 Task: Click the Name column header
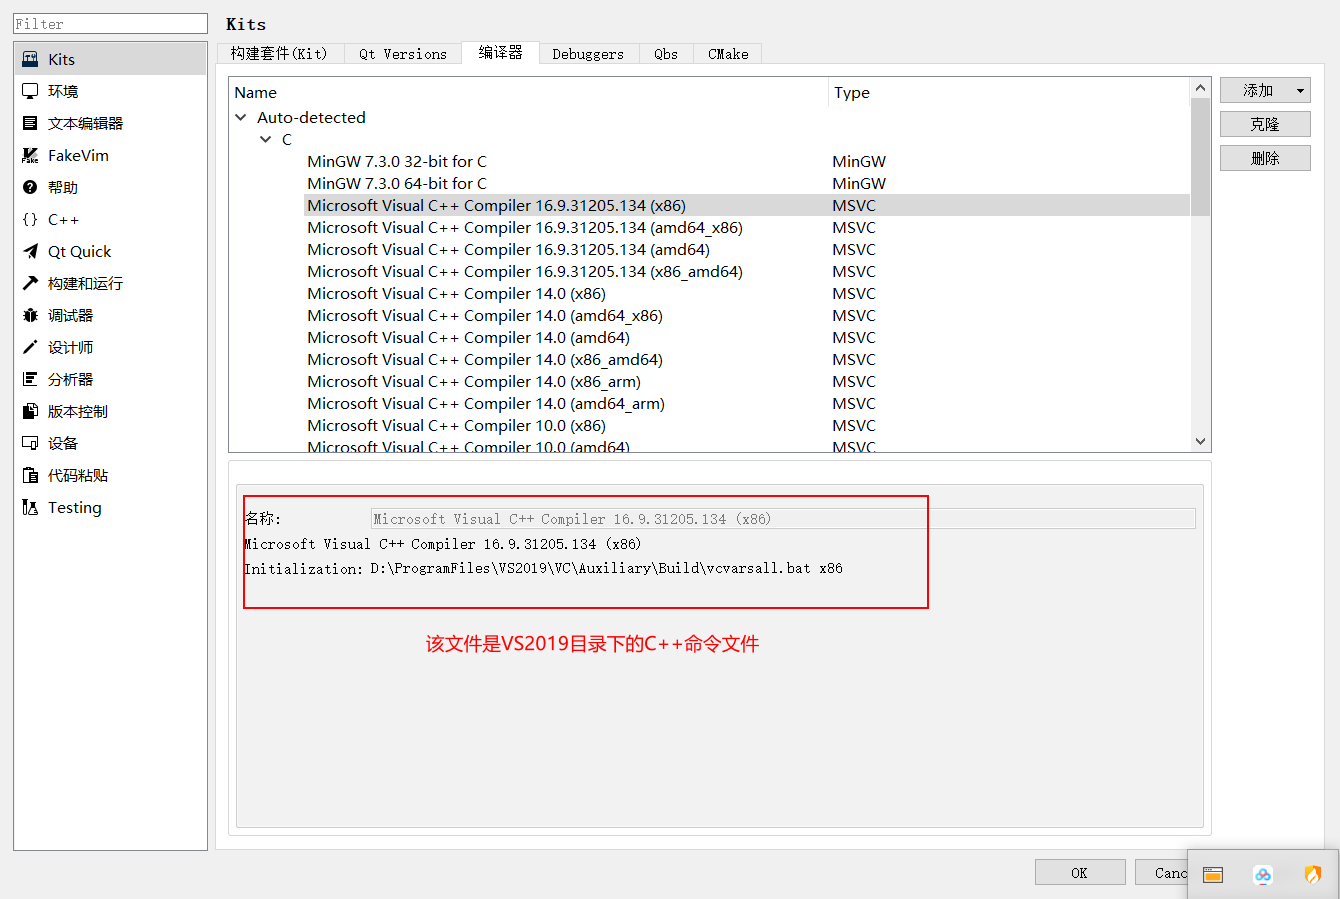tap(529, 92)
